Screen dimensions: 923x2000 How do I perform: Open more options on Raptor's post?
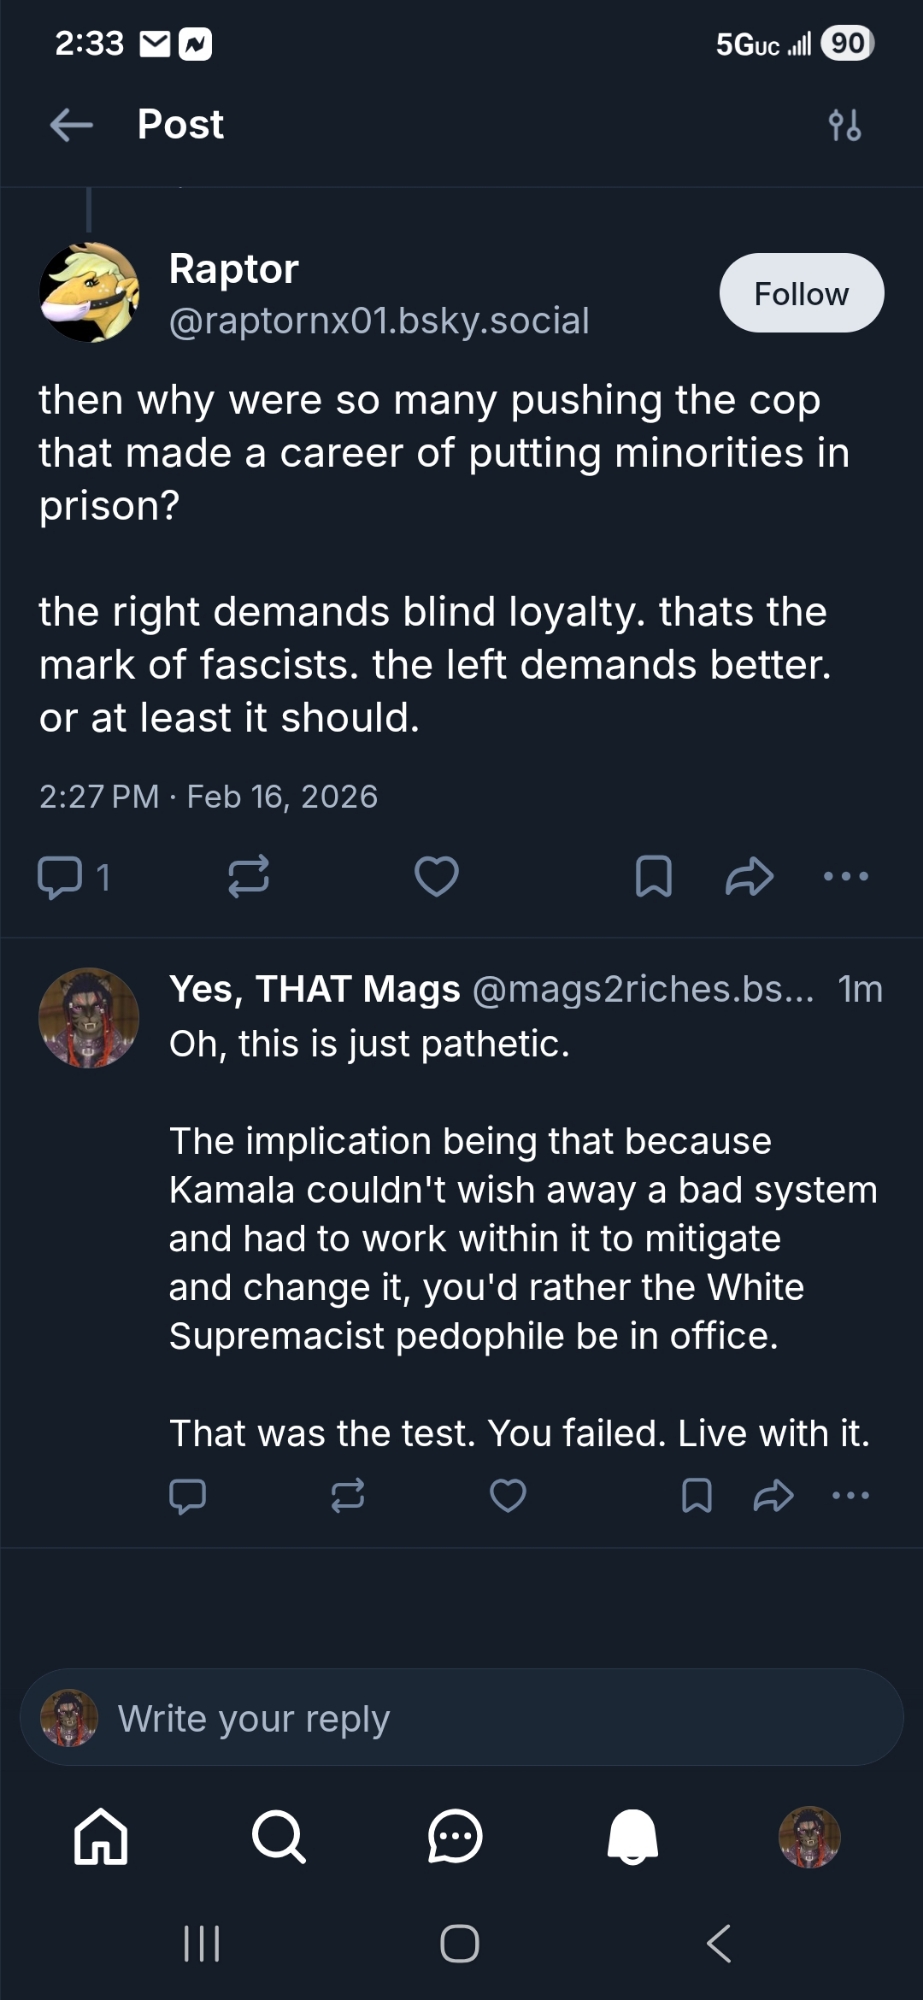click(x=846, y=877)
